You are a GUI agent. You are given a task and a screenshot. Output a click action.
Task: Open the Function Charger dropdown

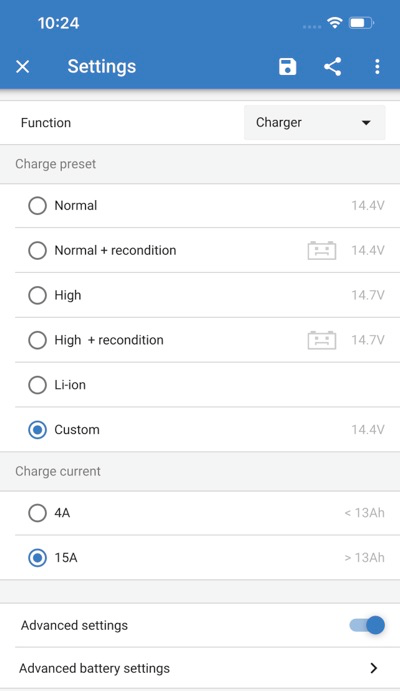pos(315,123)
